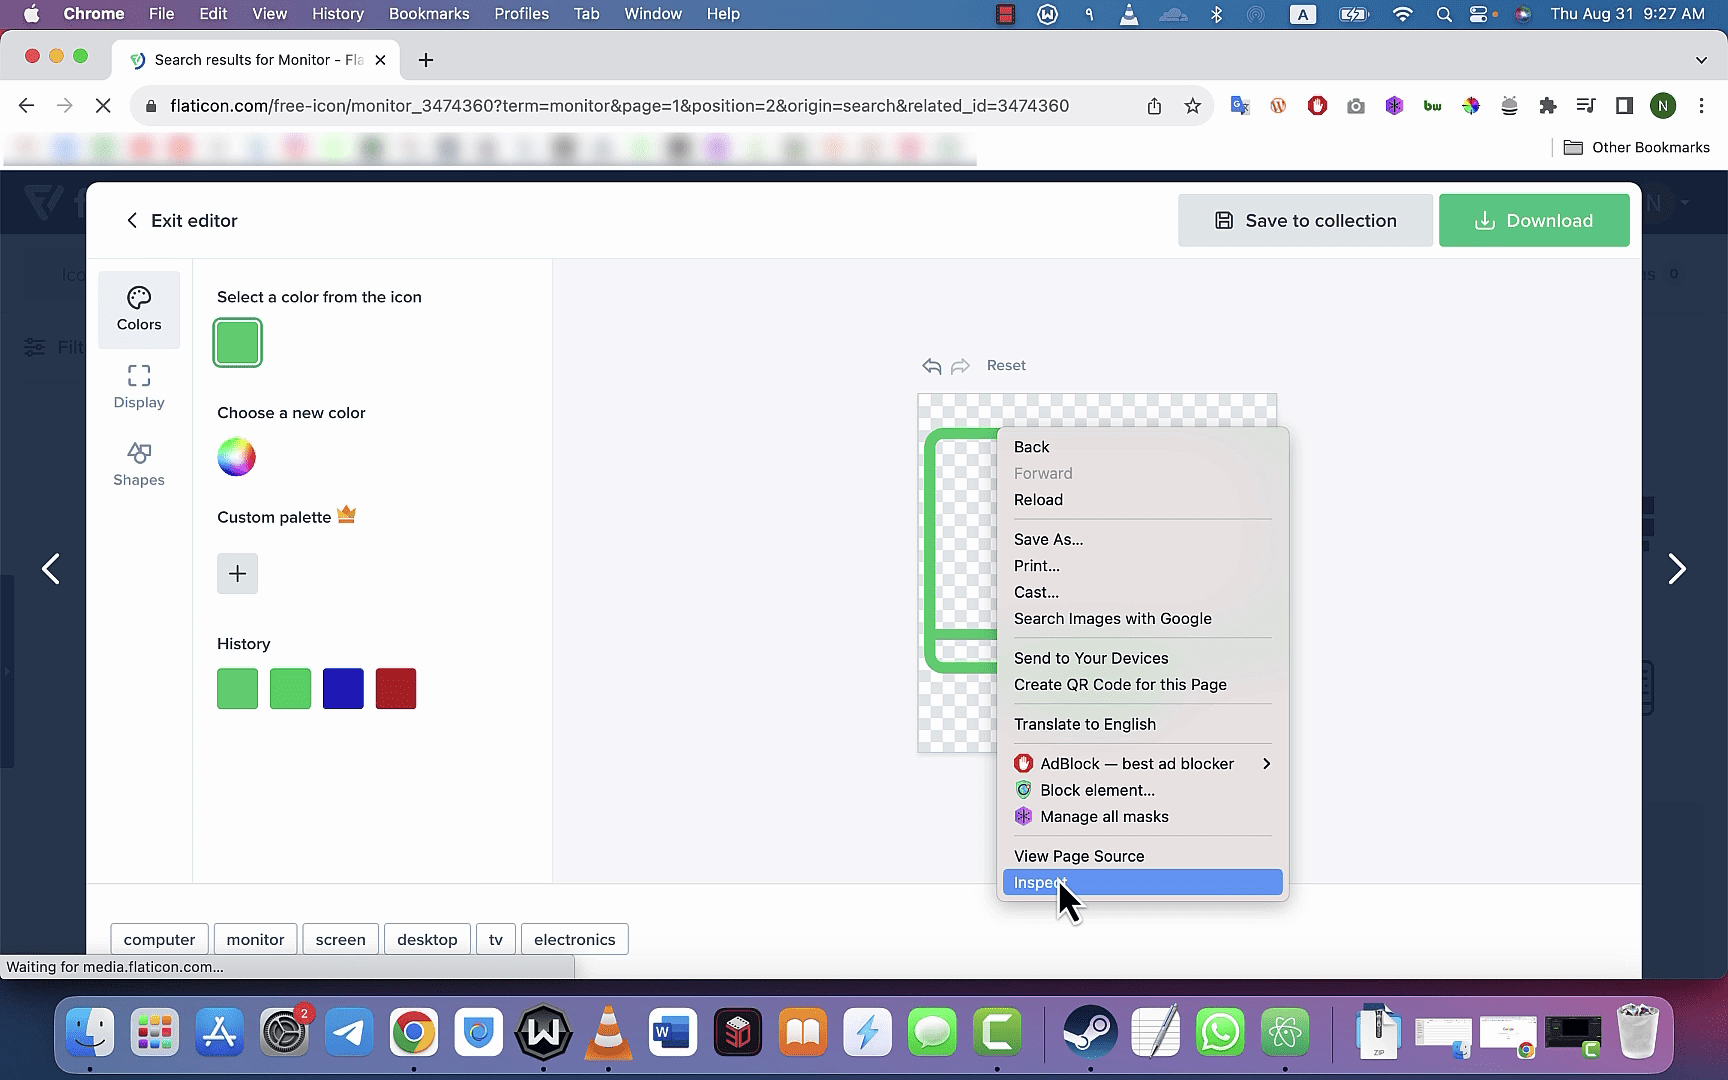Choose Cast... in the context menu
Screen dimensions: 1728x1080
pos(1142,592)
